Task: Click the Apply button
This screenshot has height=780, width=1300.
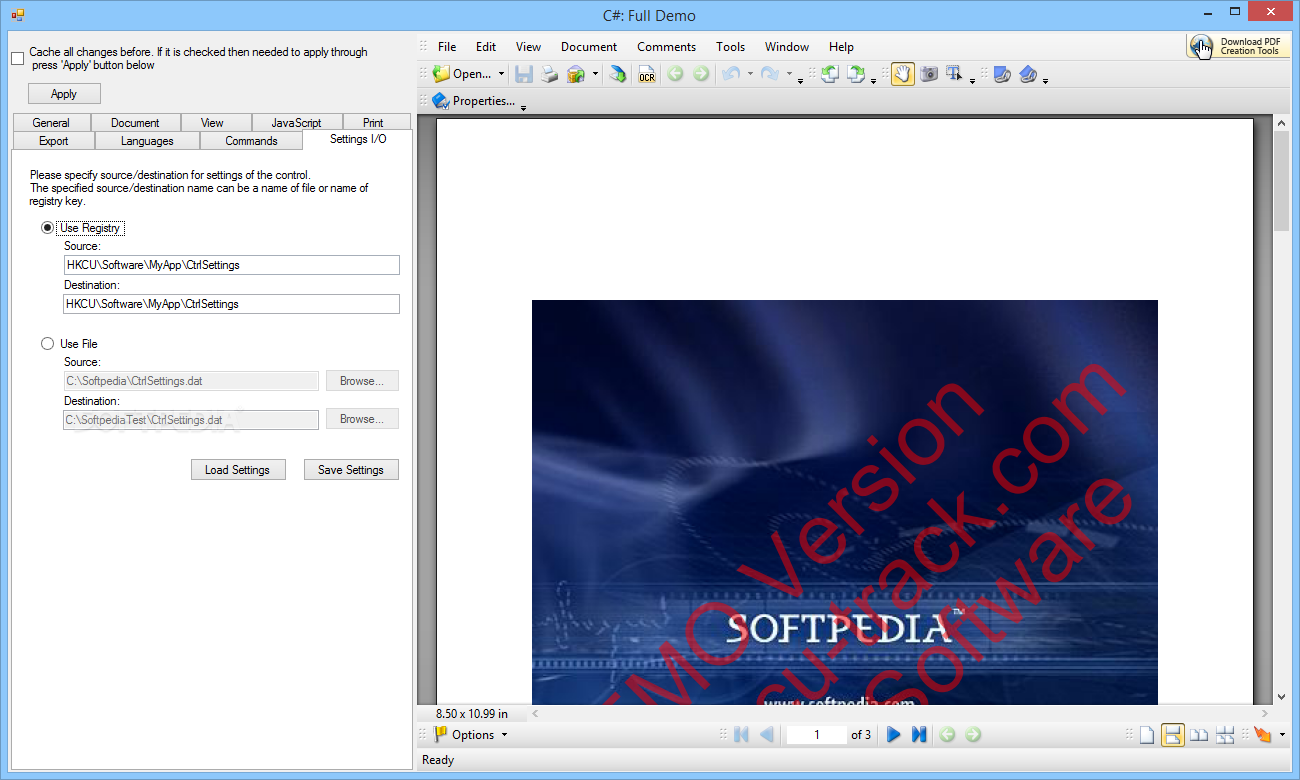Action: (x=64, y=94)
